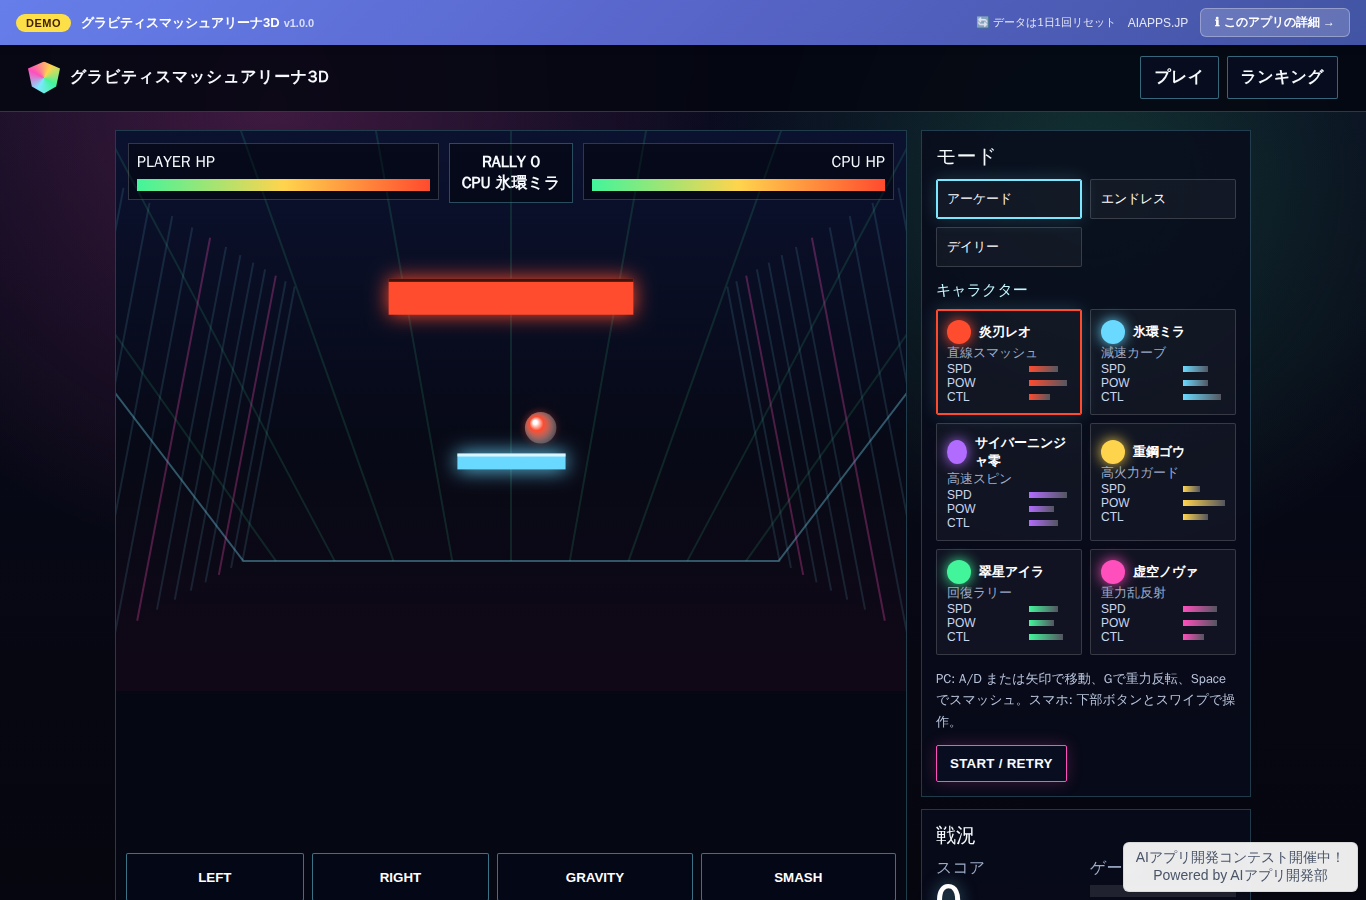Click the green avatar of 翠星アイラ
The image size is (1366, 900).
coord(959,572)
